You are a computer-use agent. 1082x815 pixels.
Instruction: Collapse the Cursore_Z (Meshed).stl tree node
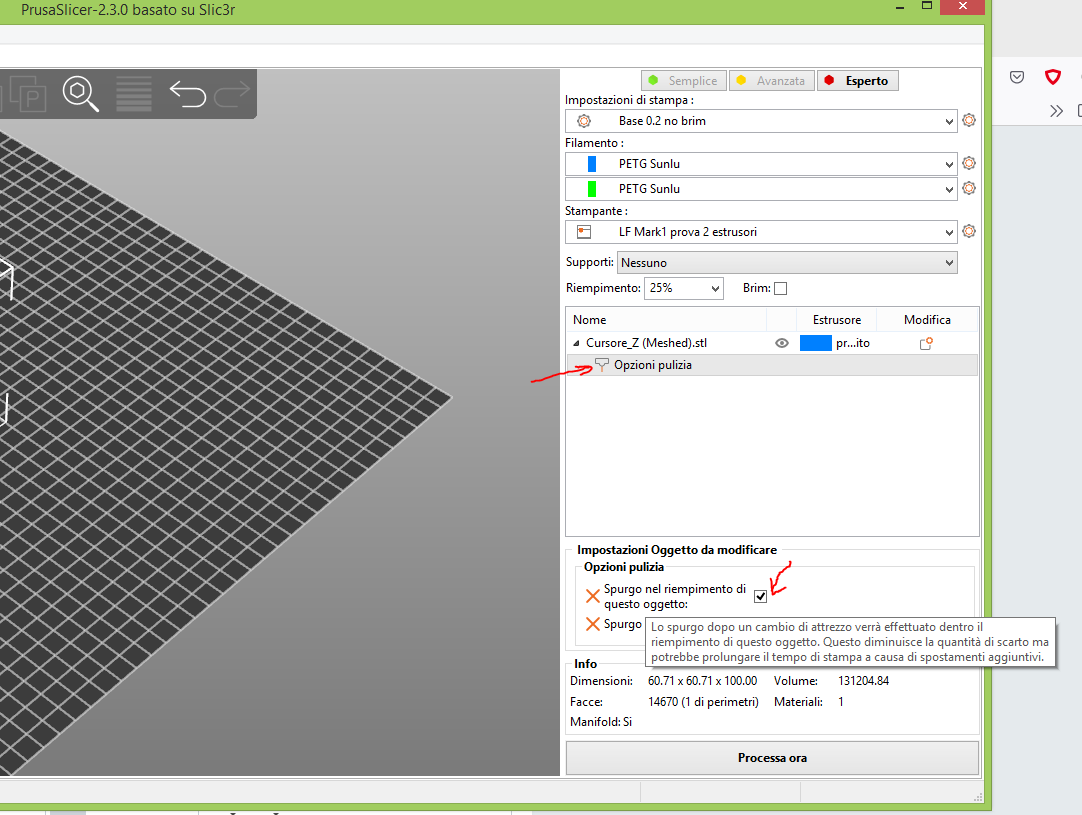point(576,343)
